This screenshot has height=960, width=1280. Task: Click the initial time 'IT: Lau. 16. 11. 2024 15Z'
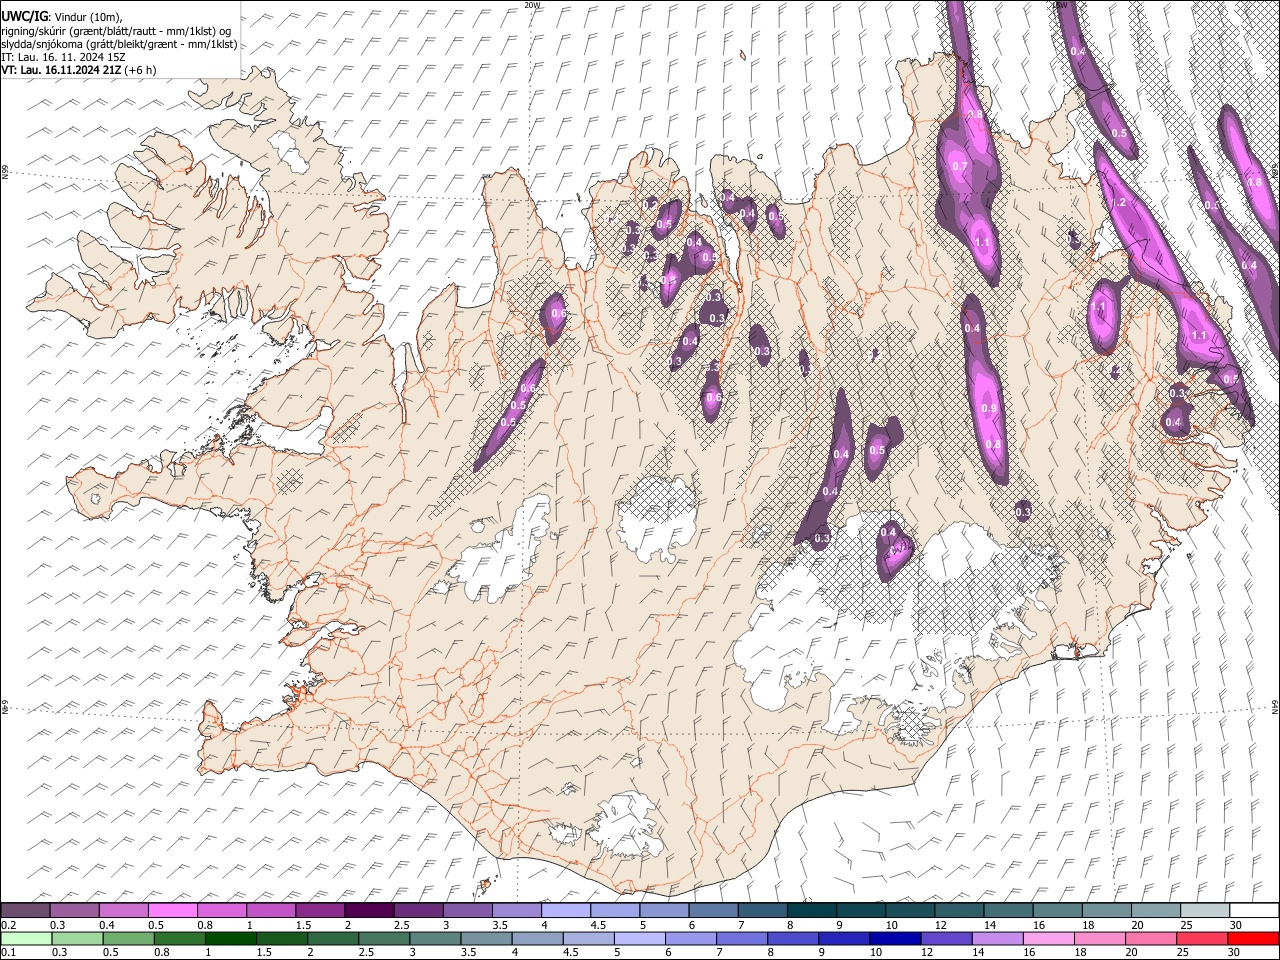(x=63, y=57)
